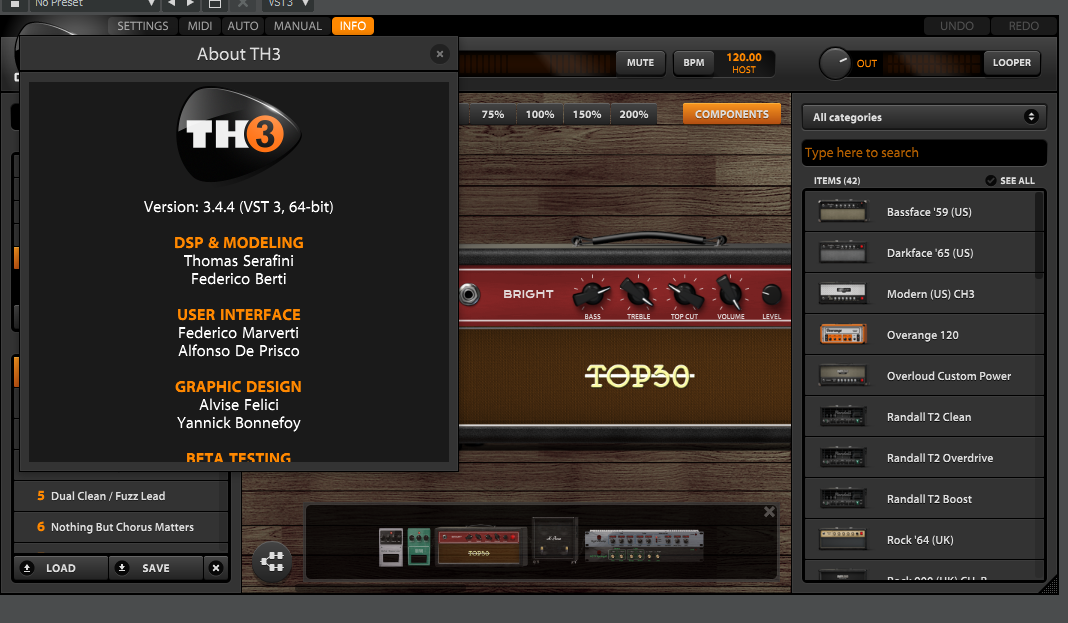
Task: Click the LEVEL knob on Top30 amp
Action: click(771, 295)
